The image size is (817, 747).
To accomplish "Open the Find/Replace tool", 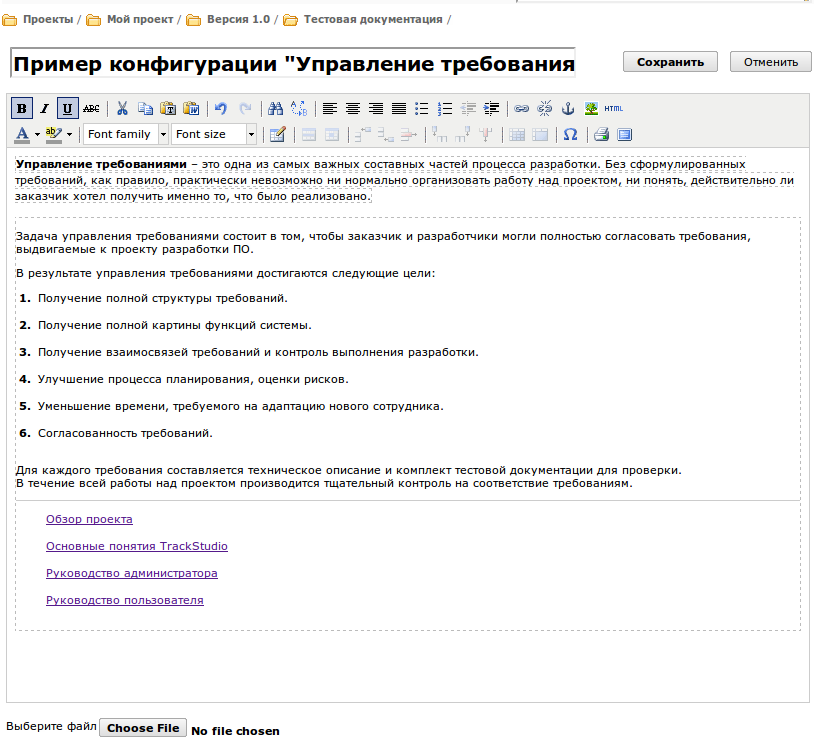I will point(299,108).
